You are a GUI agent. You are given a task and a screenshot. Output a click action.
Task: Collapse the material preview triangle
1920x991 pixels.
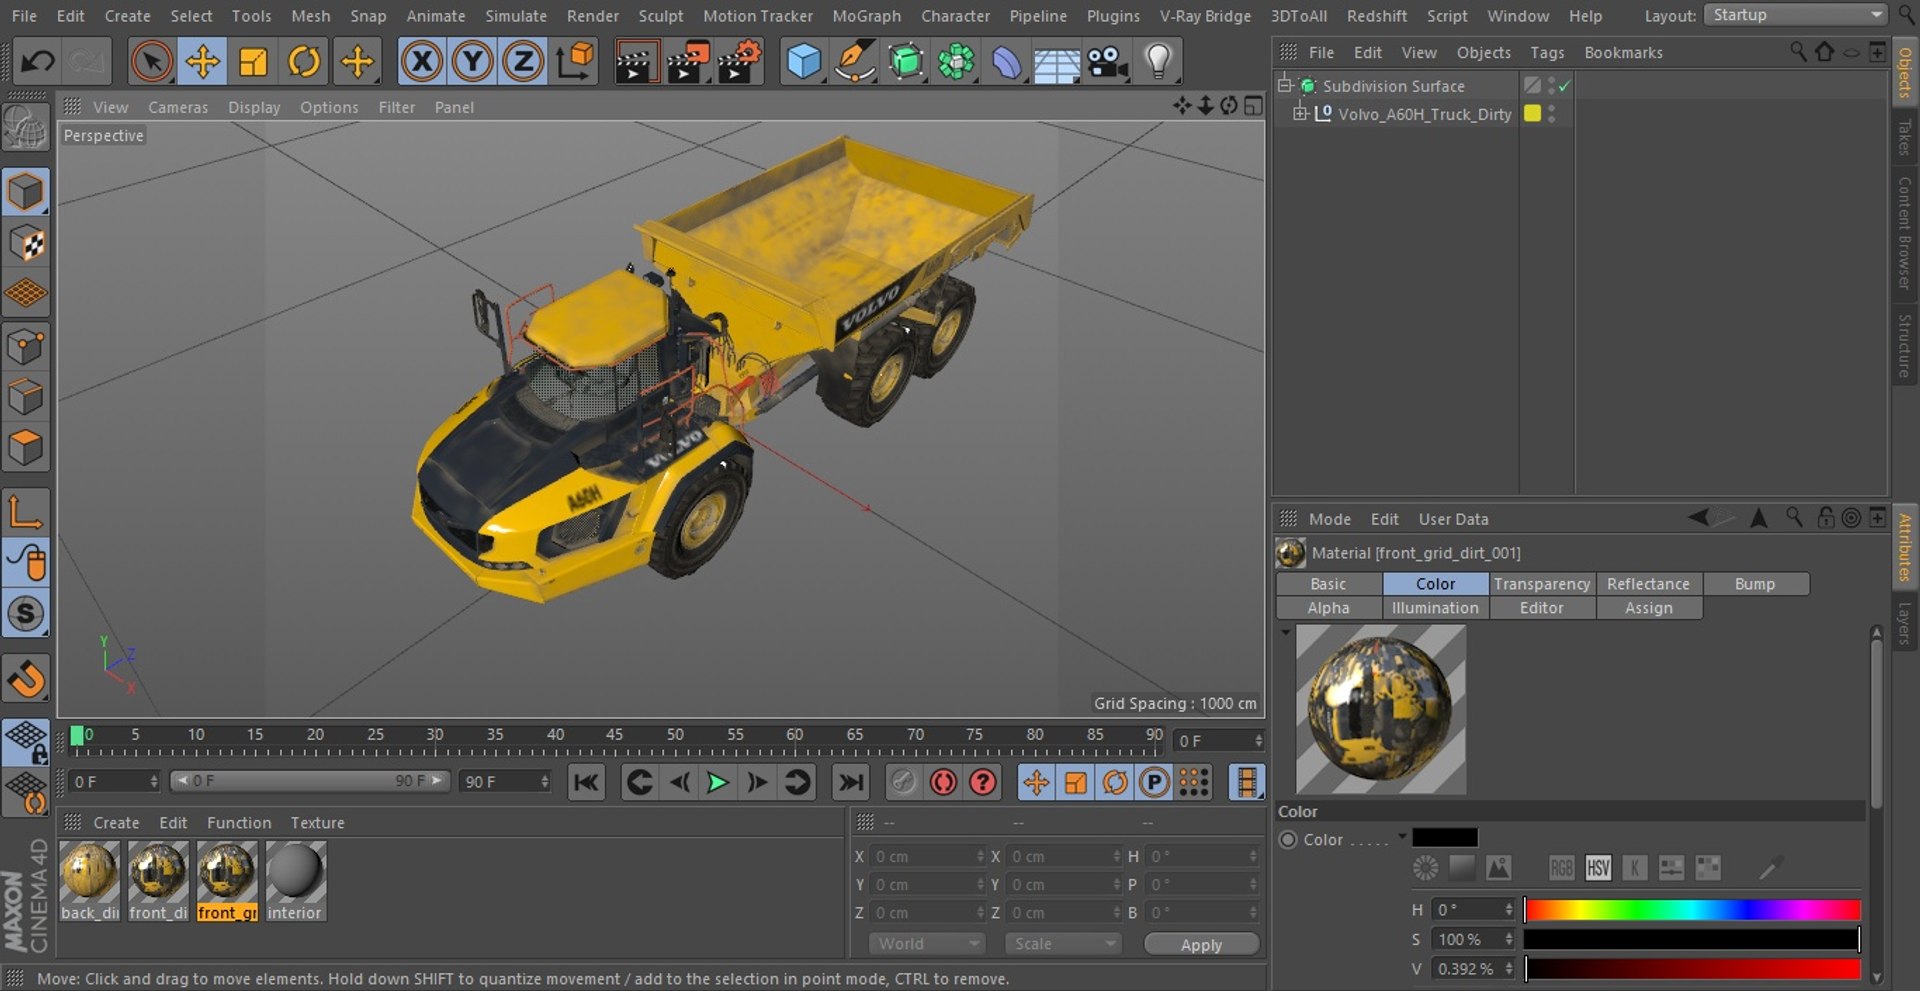pos(1285,633)
